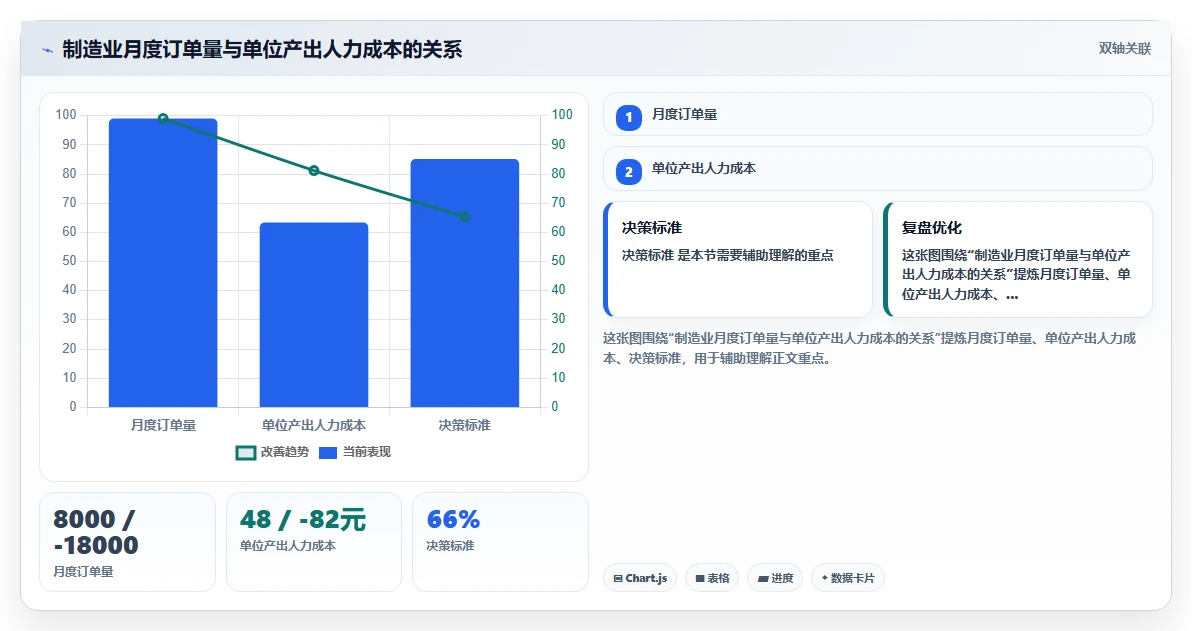Image resolution: width=1192 pixels, height=631 pixels.
Task: Click the blue 当前表现 legend color box
Action: click(328, 453)
